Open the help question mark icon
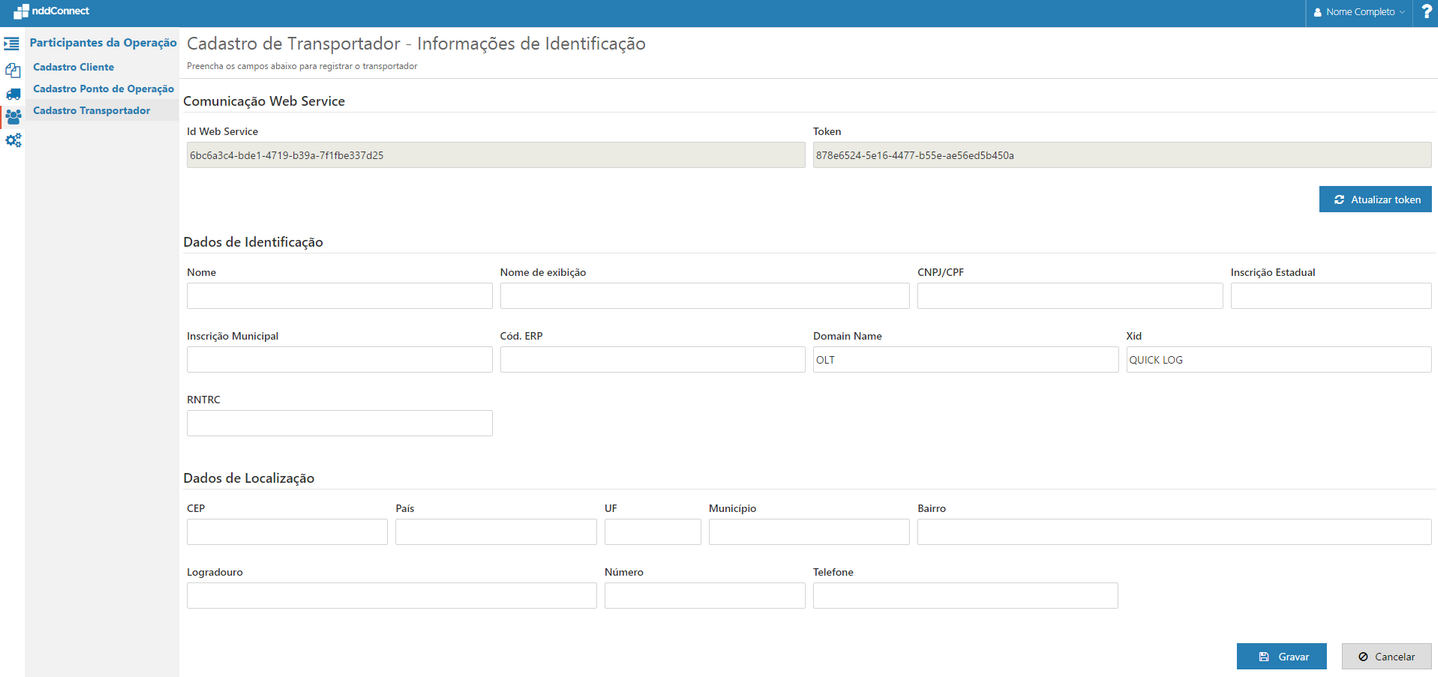This screenshot has height=677, width=1438. pyautogui.click(x=1426, y=11)
